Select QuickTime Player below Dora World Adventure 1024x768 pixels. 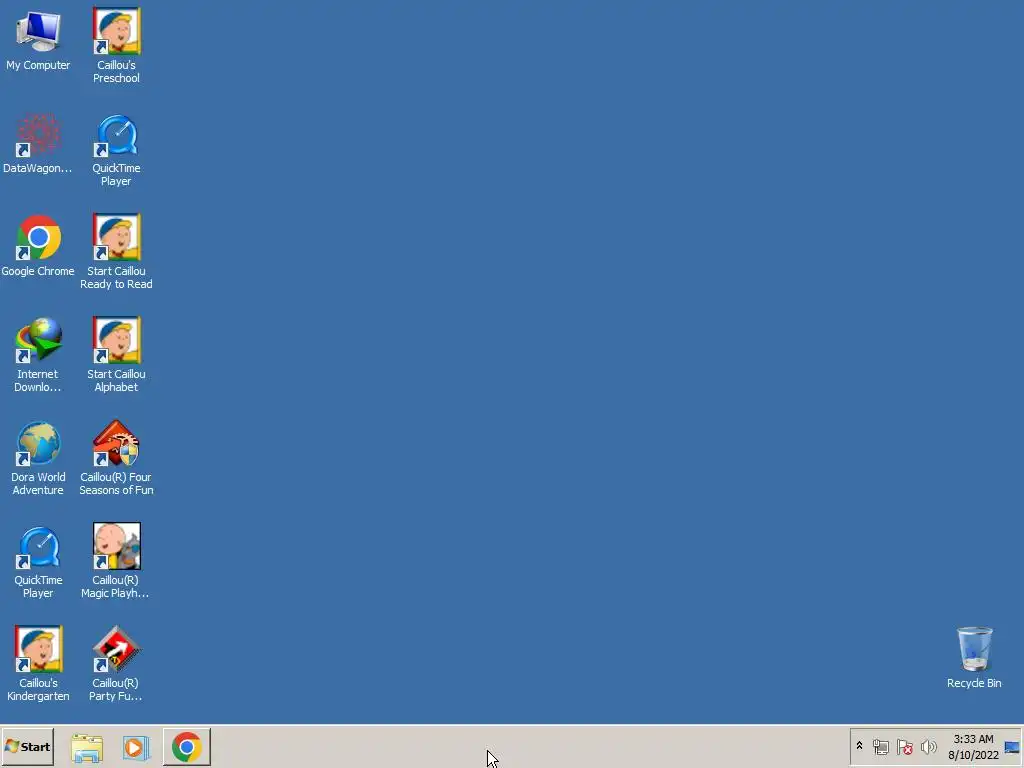38,562
